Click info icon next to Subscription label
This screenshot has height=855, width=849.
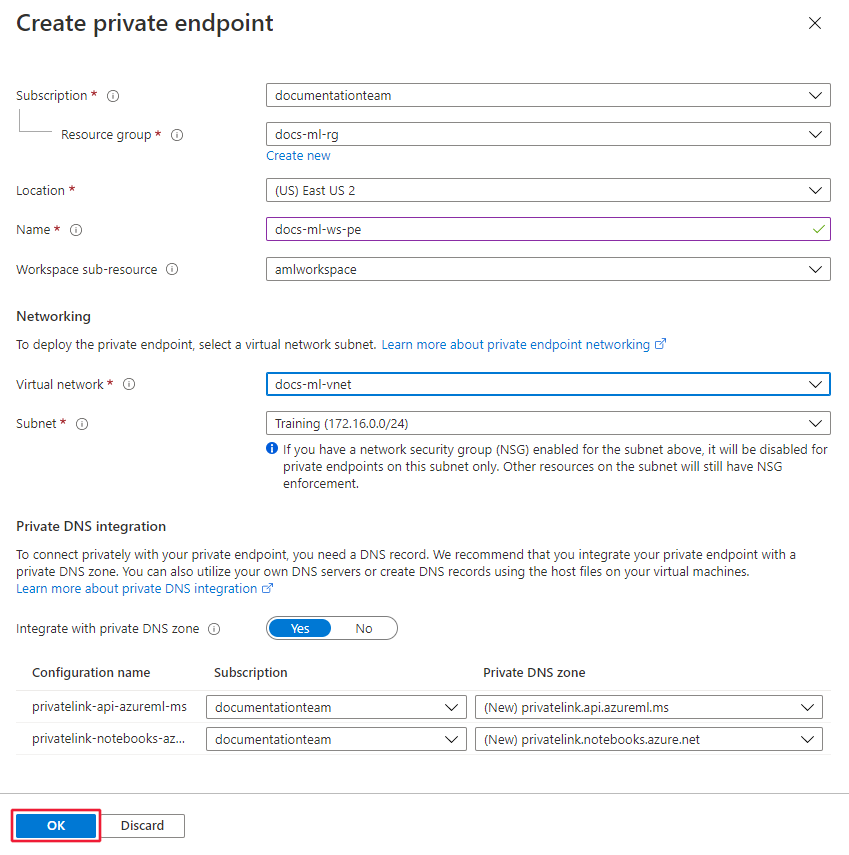tap(113, 96)
